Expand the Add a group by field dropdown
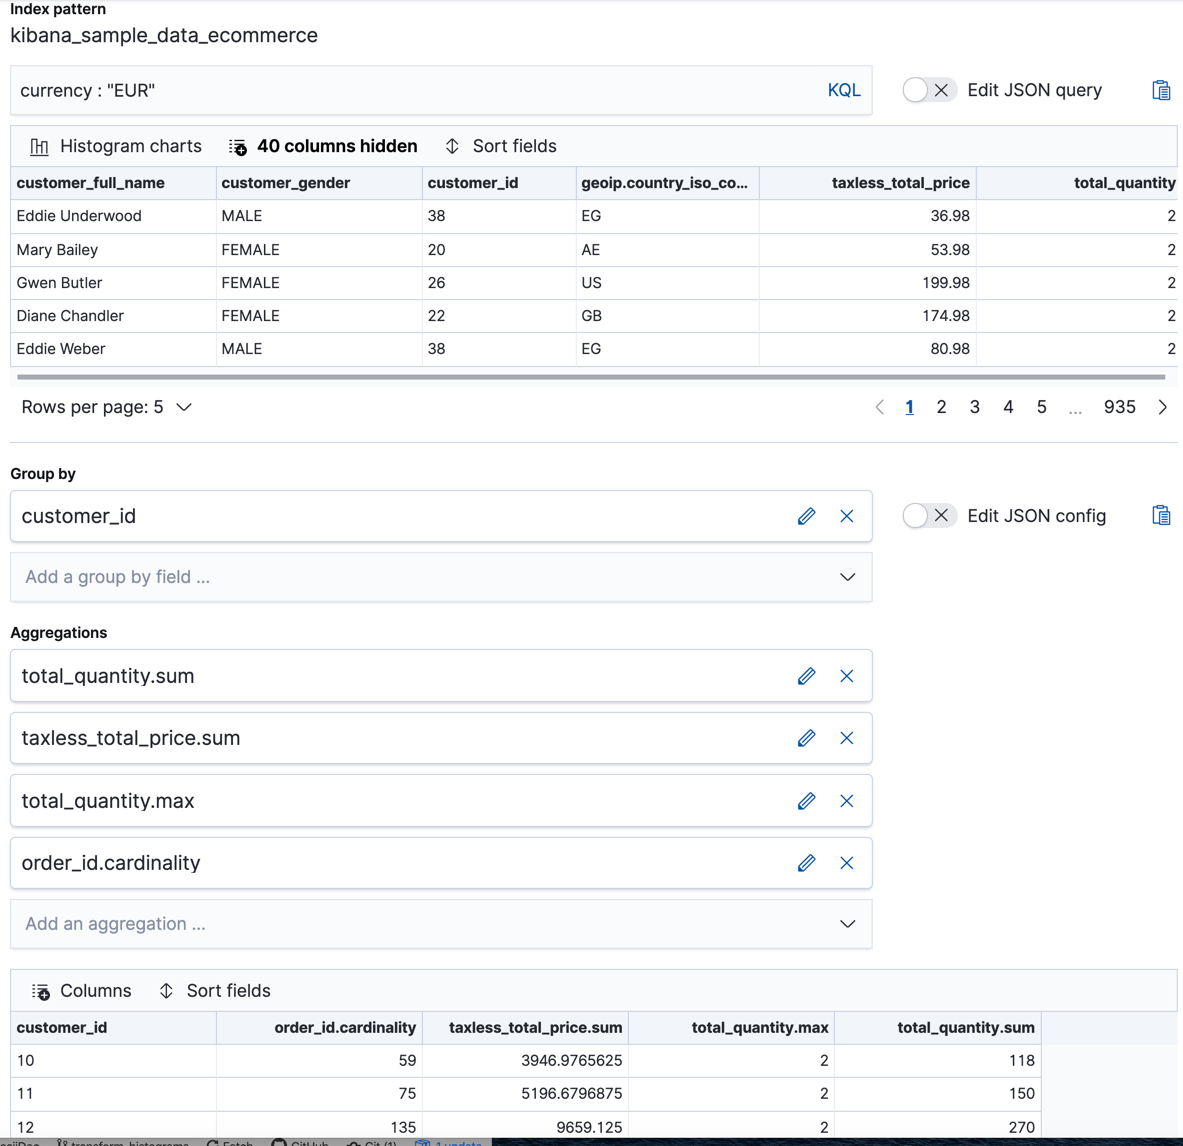This screenshot has height=1146, width=1183. [847, 577]
